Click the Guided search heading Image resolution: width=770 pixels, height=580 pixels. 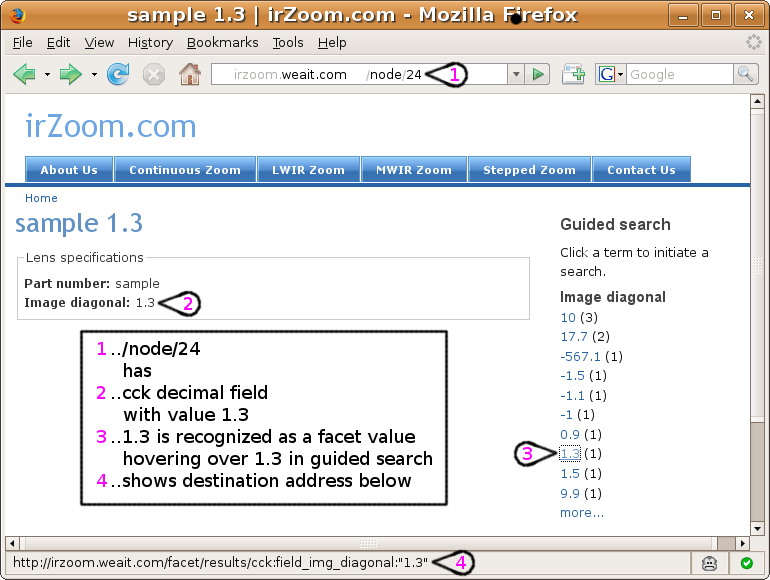(615, 224)
